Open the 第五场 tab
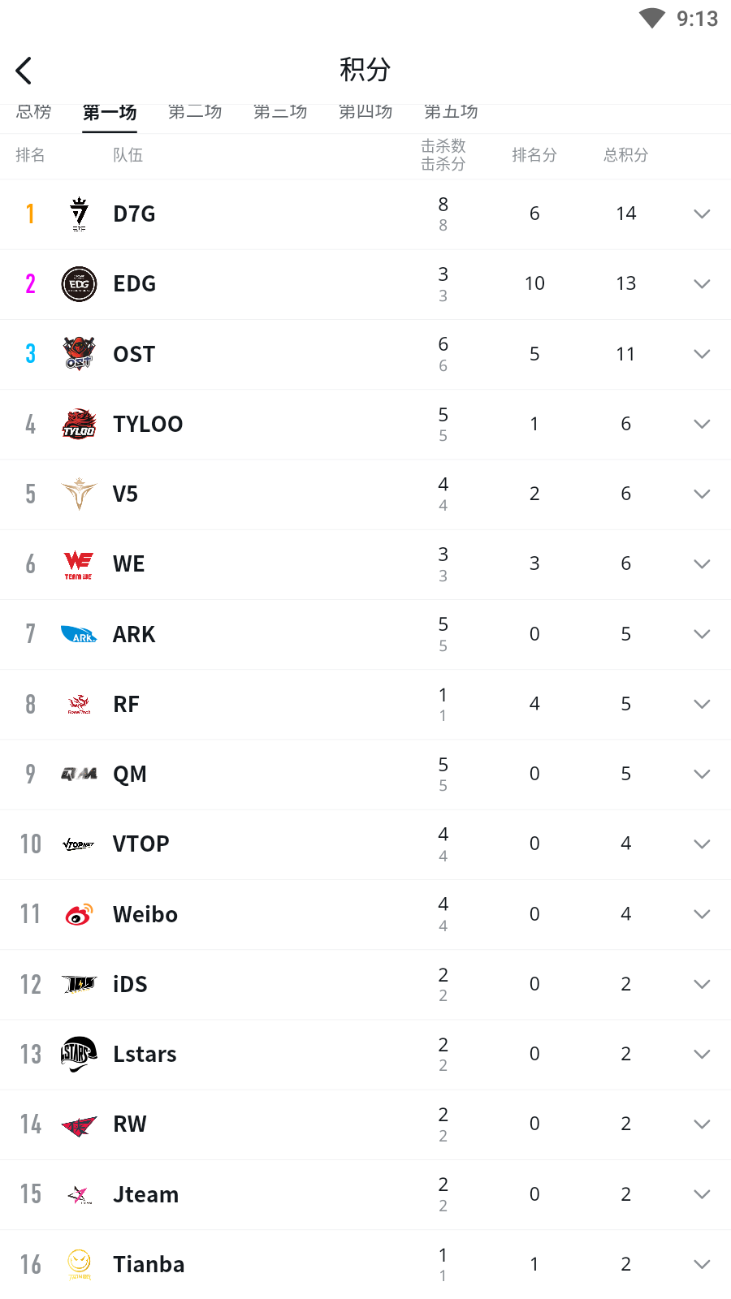This screenshot has height=1299, width=731. (451, 113)
